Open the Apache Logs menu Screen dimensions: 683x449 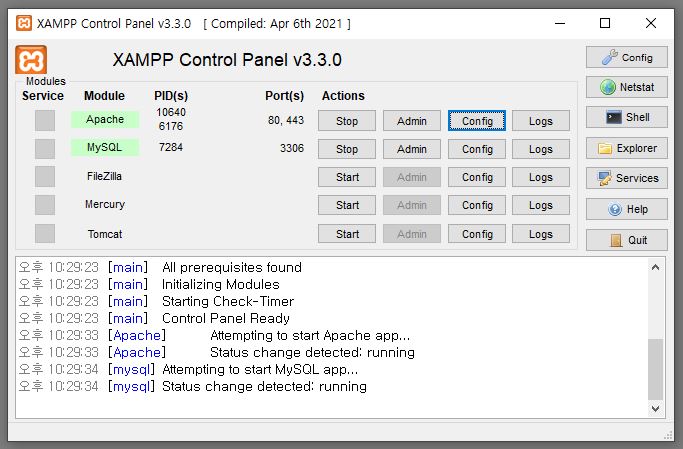[541, 121]
